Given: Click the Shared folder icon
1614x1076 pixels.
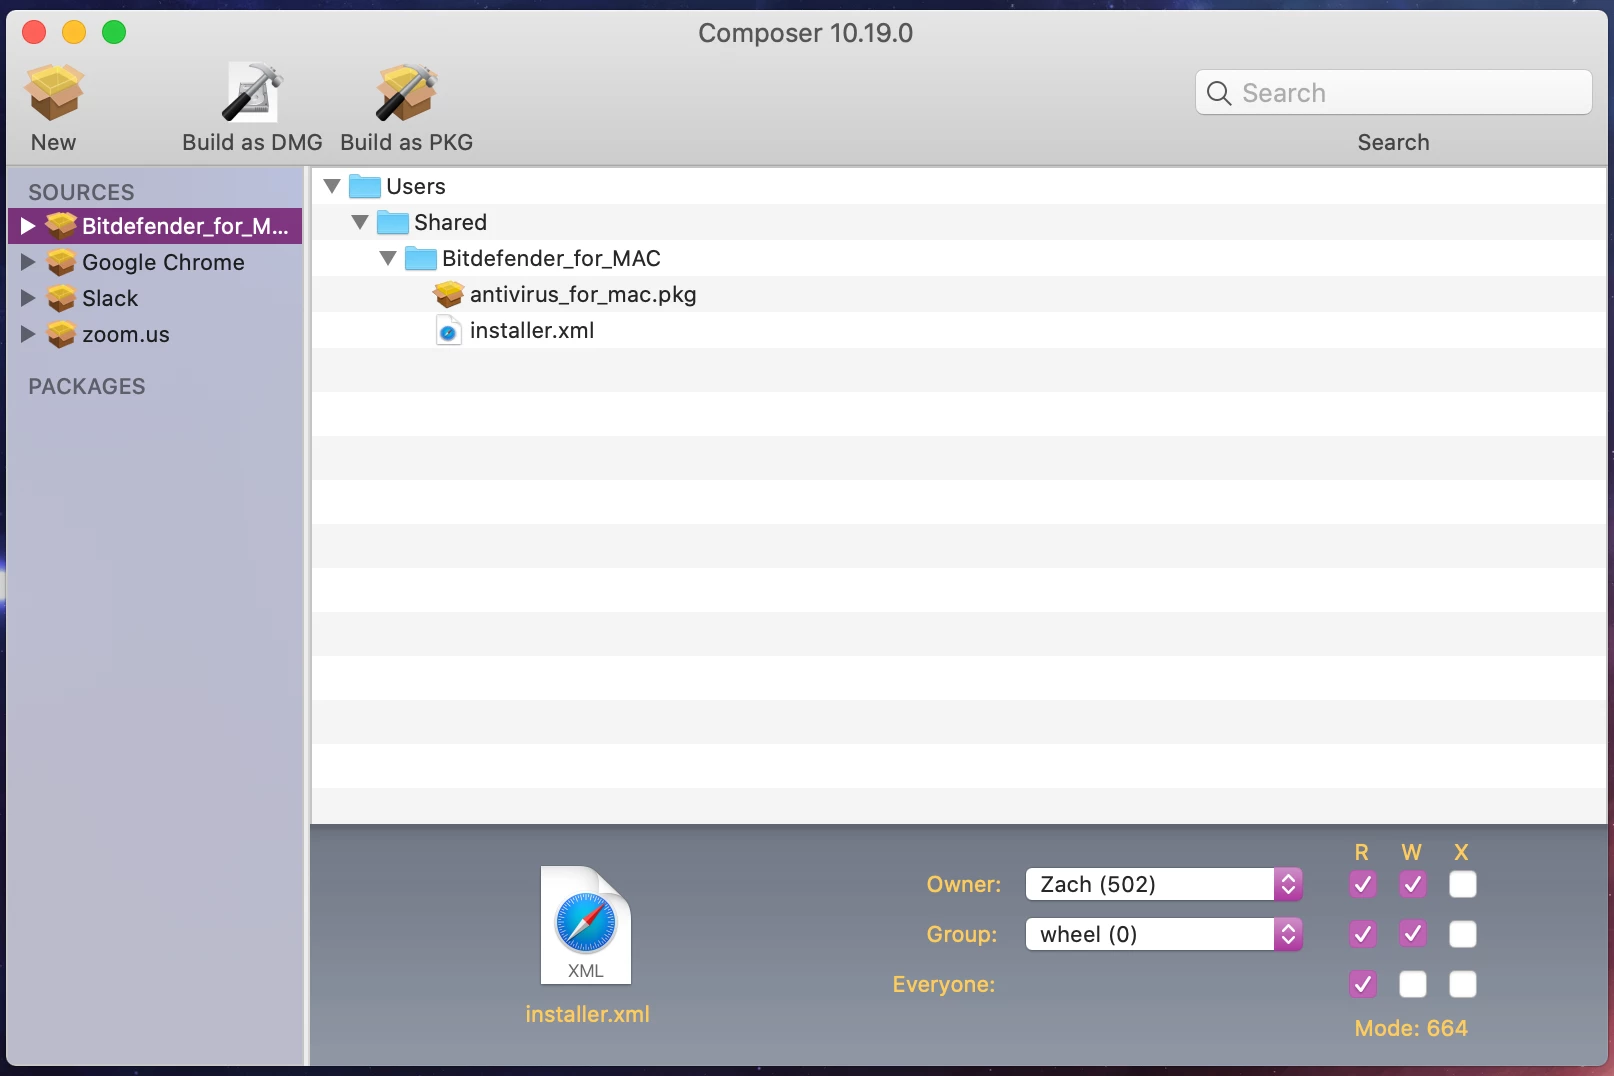Looking at the screenshot, I should coord(392,222).
